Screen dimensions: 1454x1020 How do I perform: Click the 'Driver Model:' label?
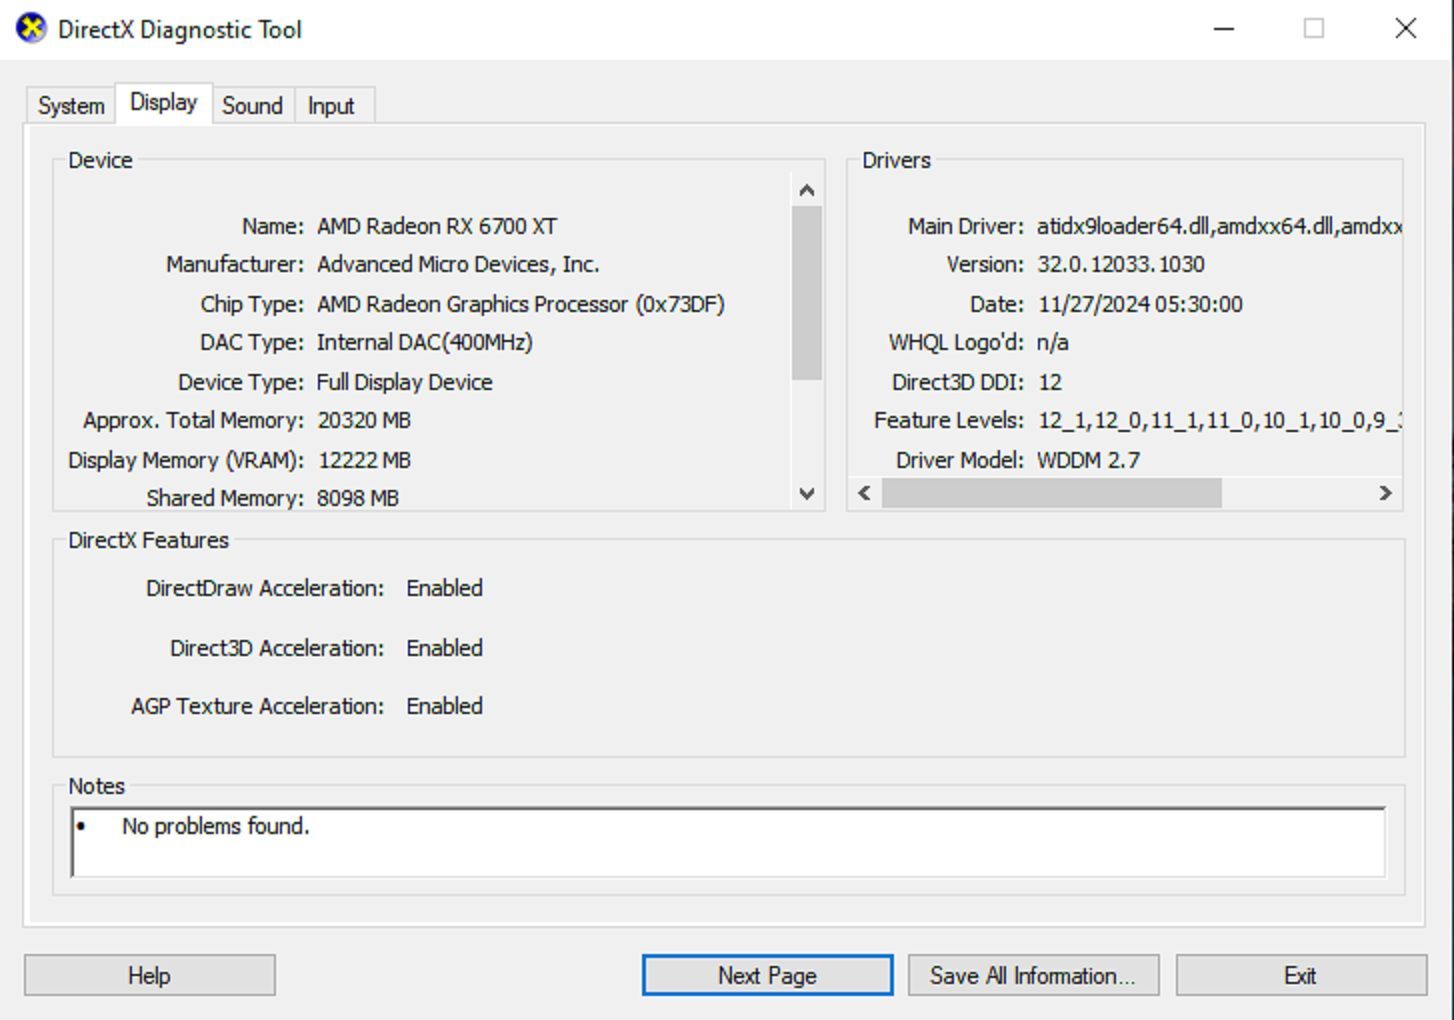click(960, 460)
